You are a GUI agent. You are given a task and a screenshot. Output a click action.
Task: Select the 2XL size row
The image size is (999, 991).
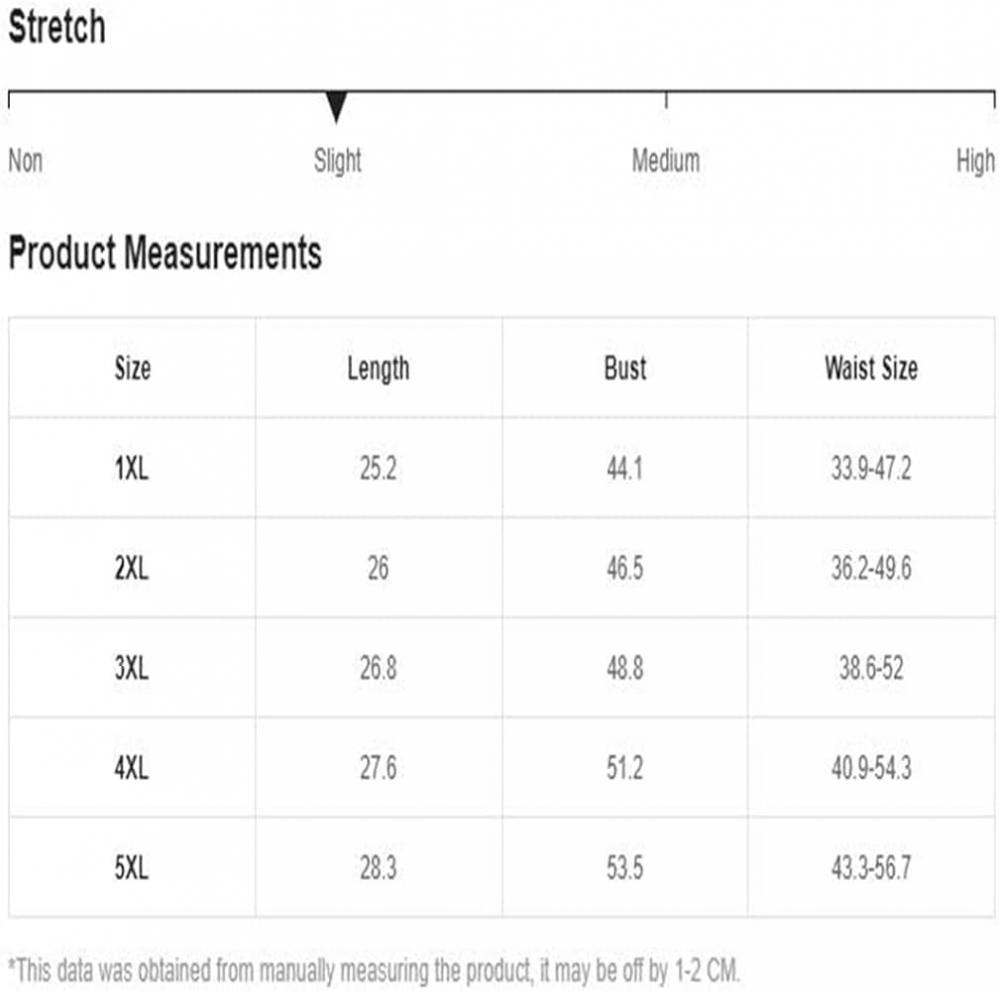tap(501, 567)
